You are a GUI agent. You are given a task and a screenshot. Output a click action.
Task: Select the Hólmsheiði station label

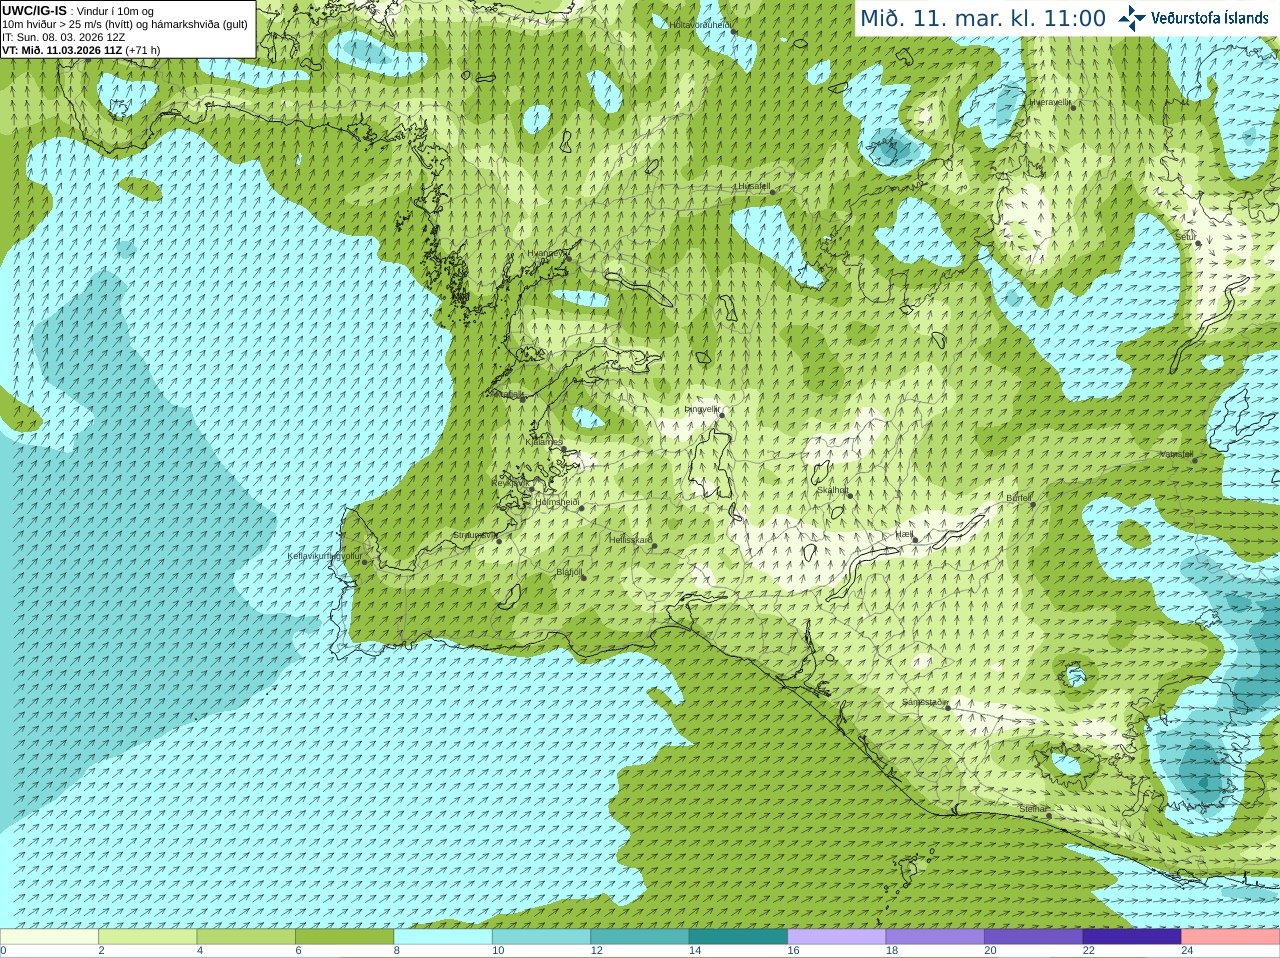point(557,502)
